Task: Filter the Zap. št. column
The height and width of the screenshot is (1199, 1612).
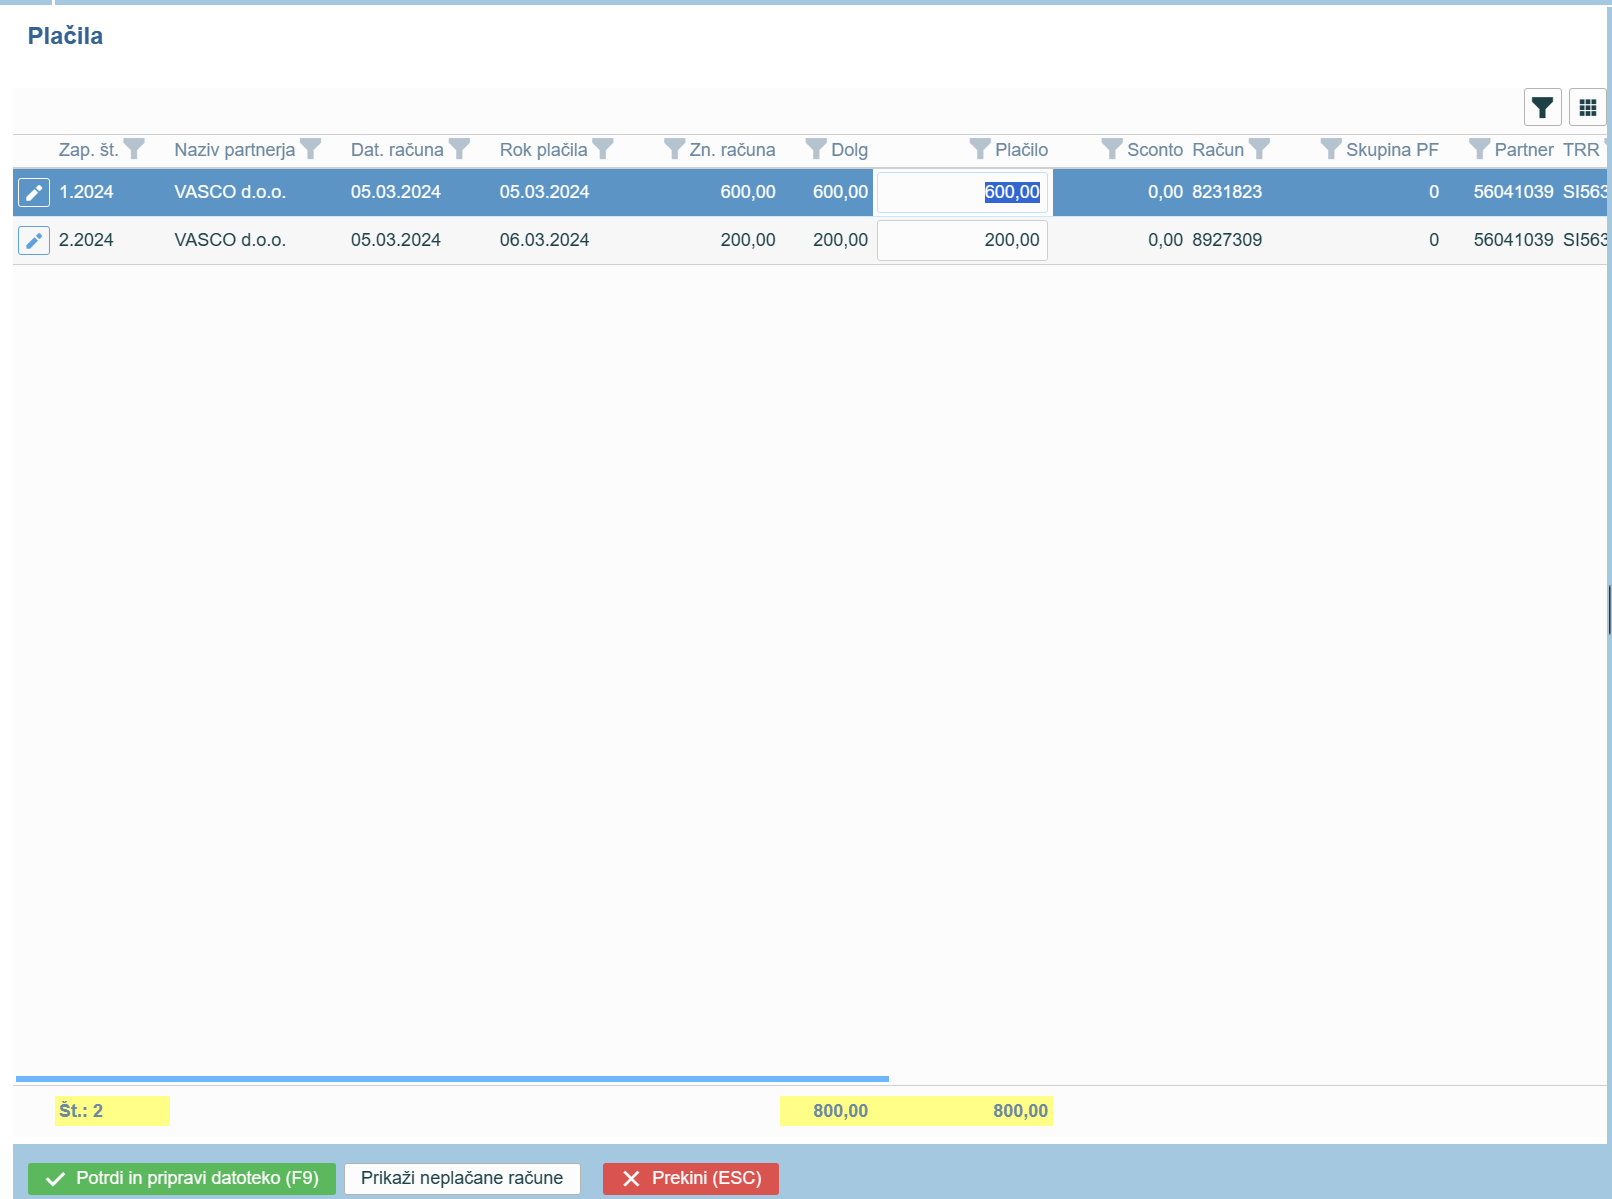Action: [134, 149]
